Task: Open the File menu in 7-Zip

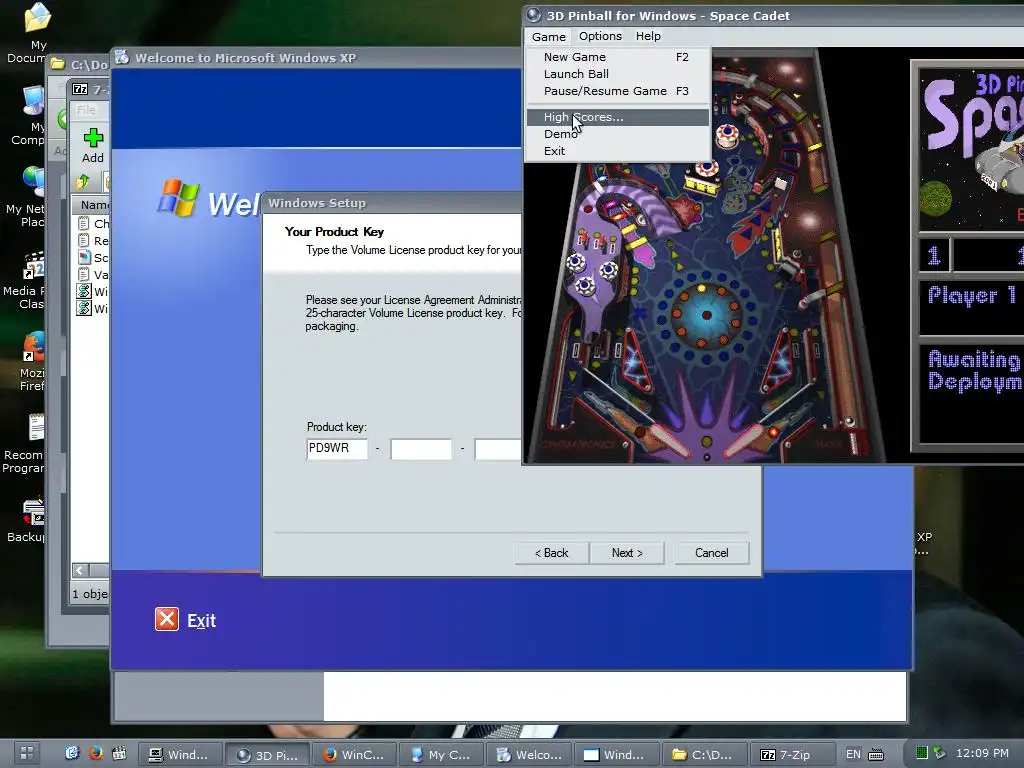Action: [86, 110]
